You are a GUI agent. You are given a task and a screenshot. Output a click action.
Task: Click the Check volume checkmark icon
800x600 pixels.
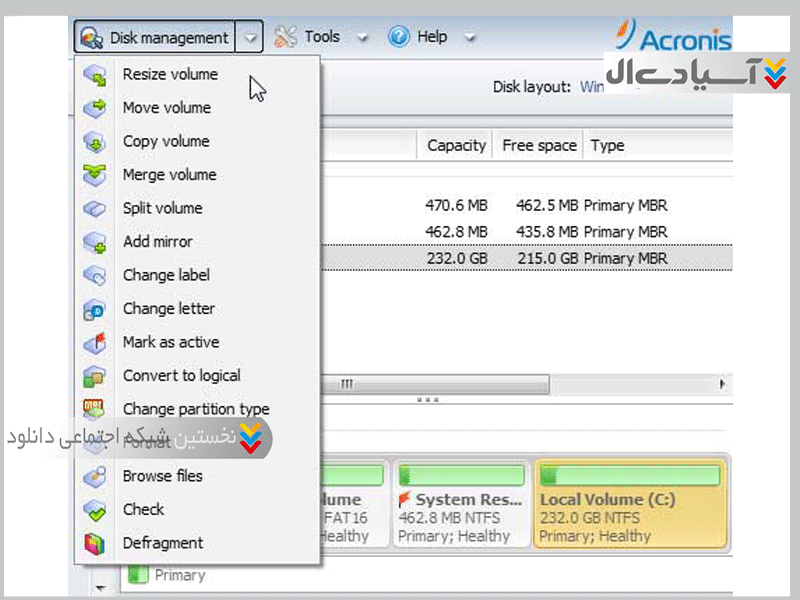click(94, 510)
